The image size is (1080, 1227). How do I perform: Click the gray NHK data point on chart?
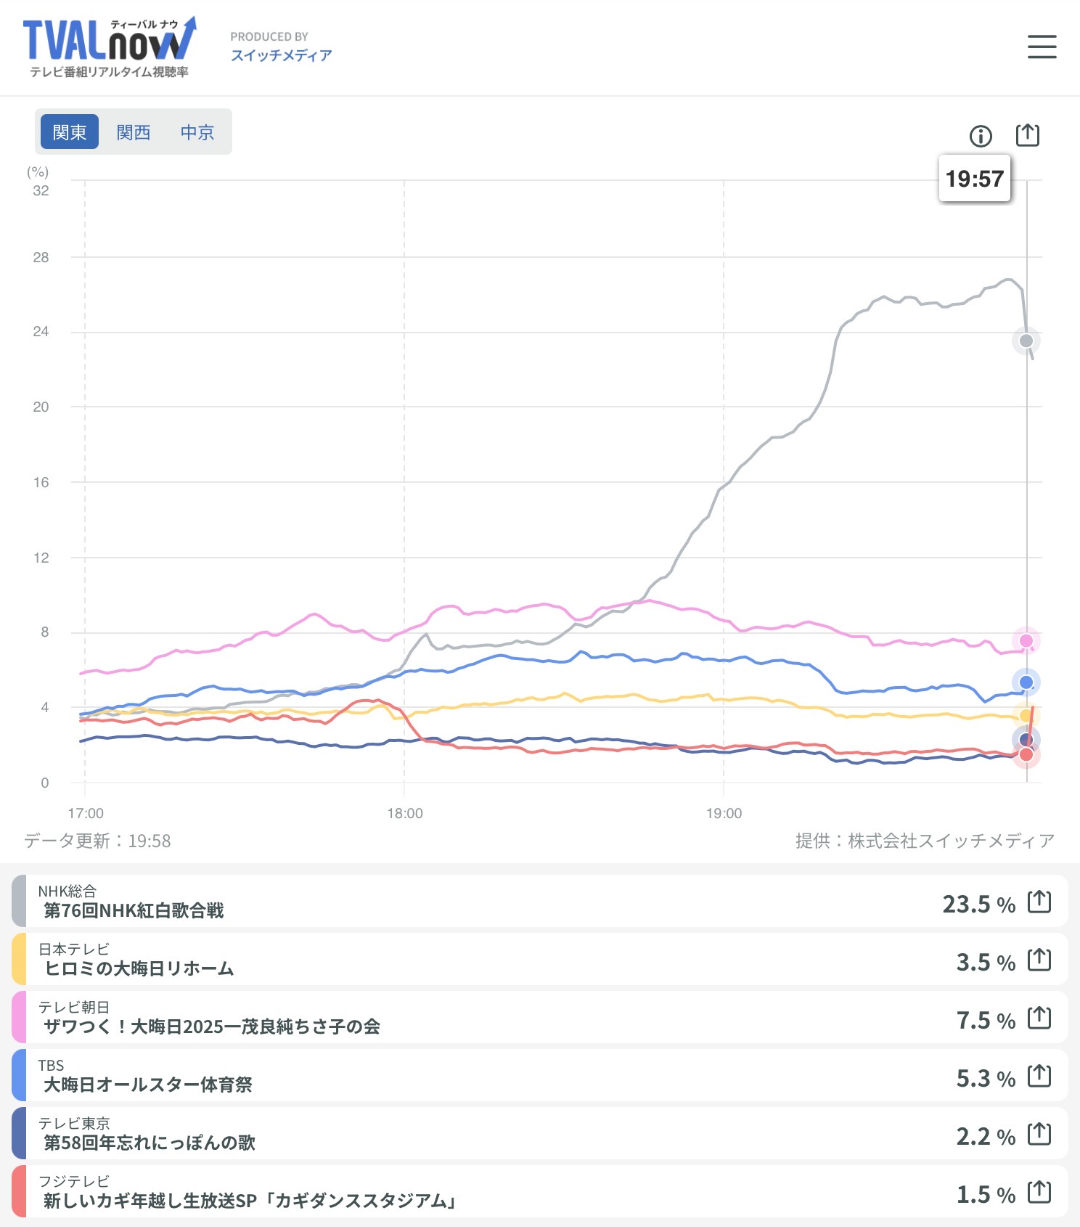tap(1026, 341)
